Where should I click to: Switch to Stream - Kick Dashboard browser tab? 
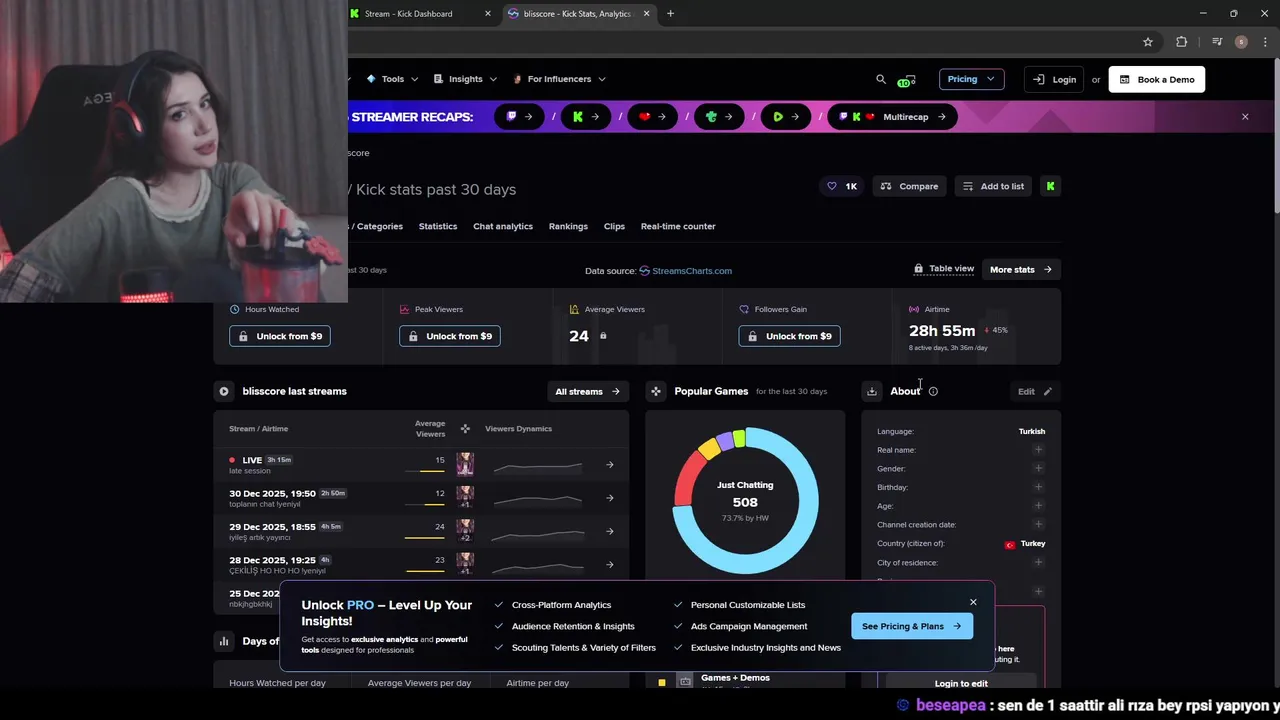[x=418, y=14]
